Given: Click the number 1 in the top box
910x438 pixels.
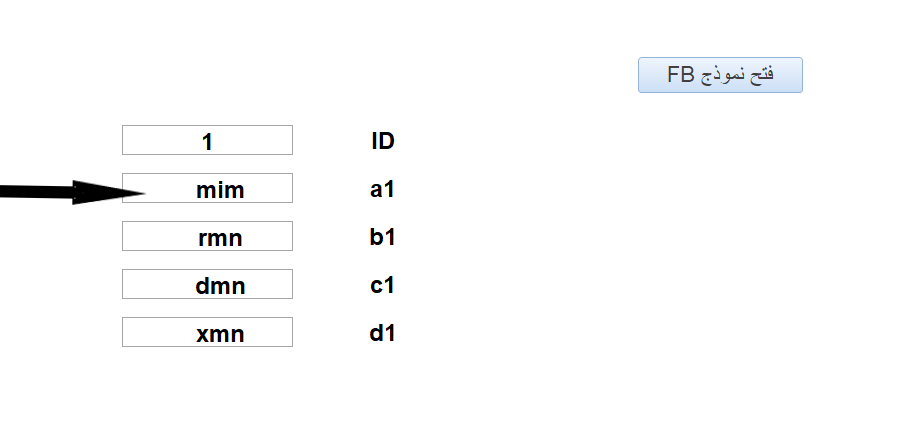Looking at the screenshot, I should (x=207, y=142).
